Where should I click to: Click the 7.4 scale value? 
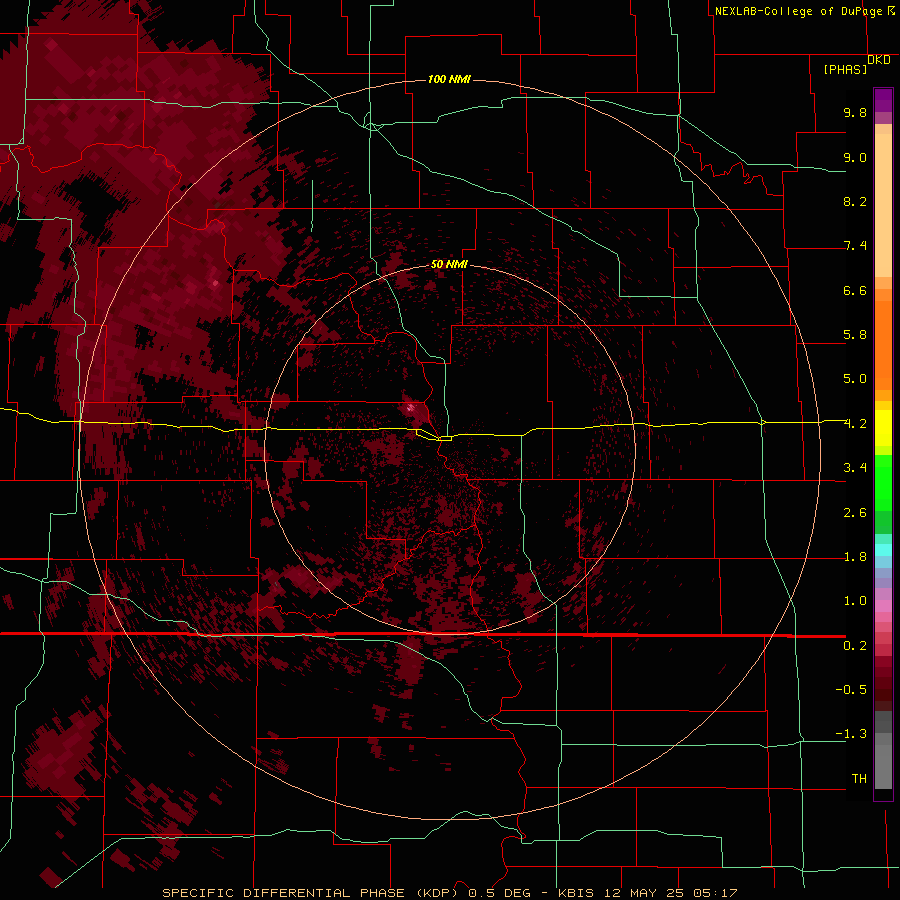pos(855,246)
